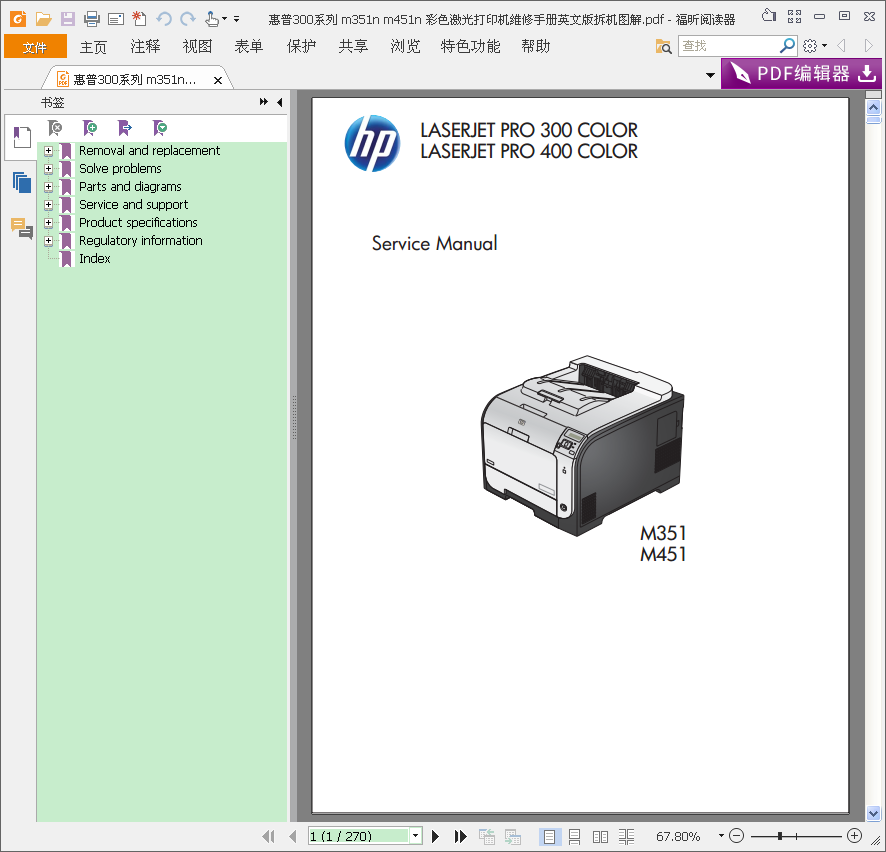Click the zoom in plus button
Image resolution: width=886 pixels, height=852 pixels.
point(855,835)
